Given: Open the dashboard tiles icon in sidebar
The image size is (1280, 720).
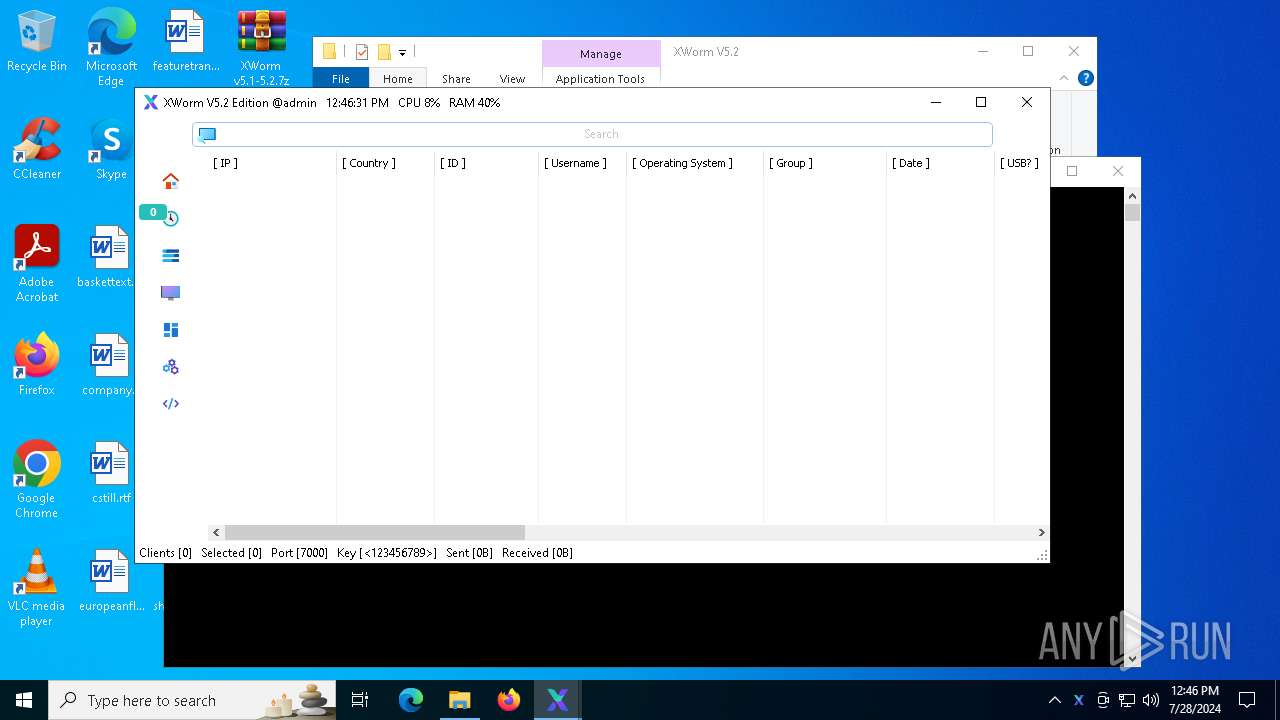Looking at the screenshot, I should [x=171, y=330].
